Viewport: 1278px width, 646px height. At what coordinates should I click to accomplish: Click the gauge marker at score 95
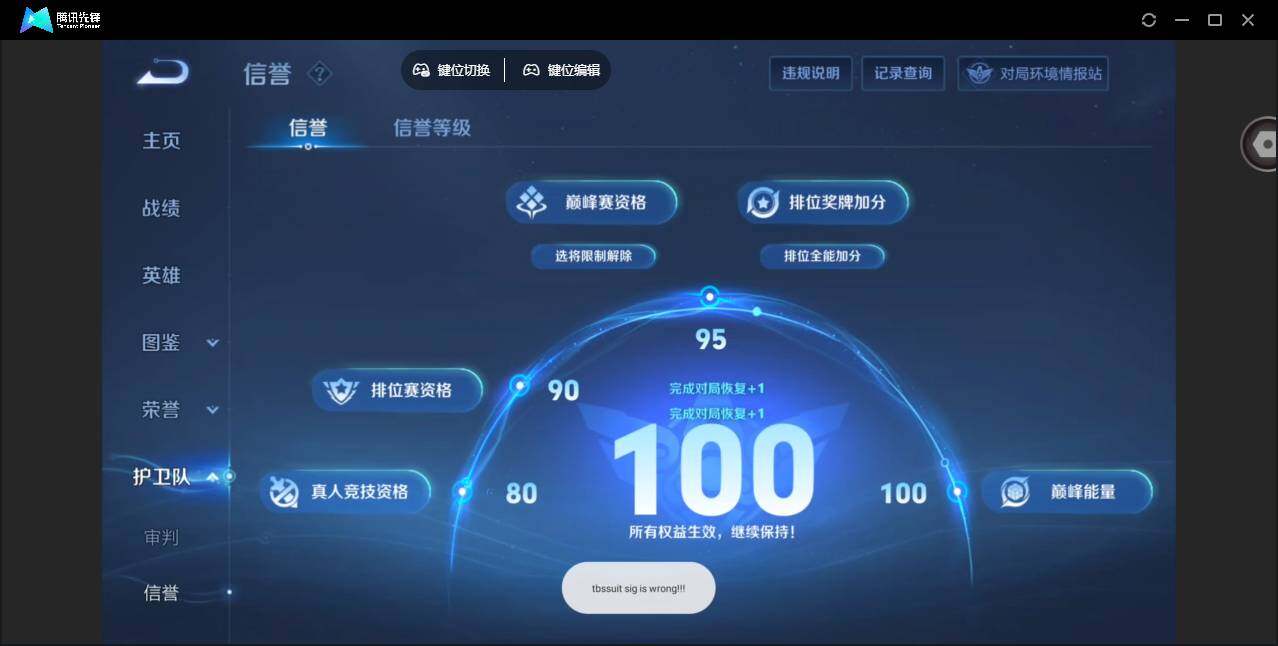710,296
